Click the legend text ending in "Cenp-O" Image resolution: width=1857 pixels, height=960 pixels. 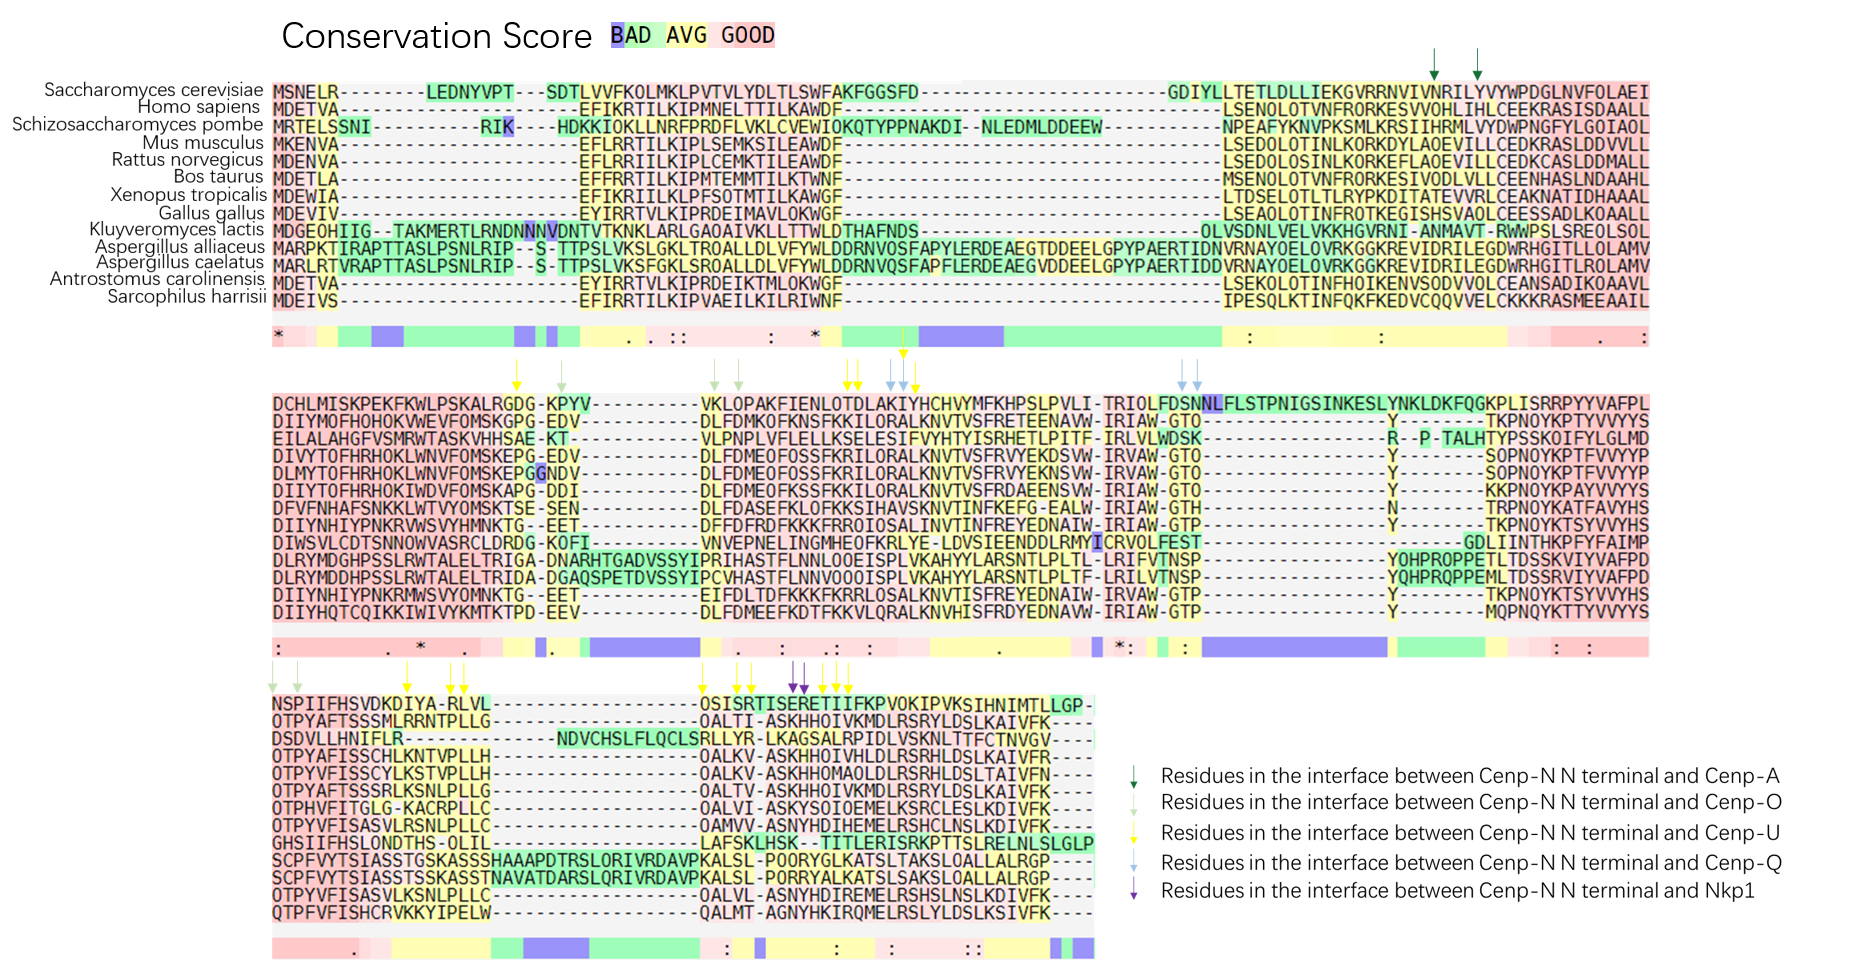coord(1471,802)
